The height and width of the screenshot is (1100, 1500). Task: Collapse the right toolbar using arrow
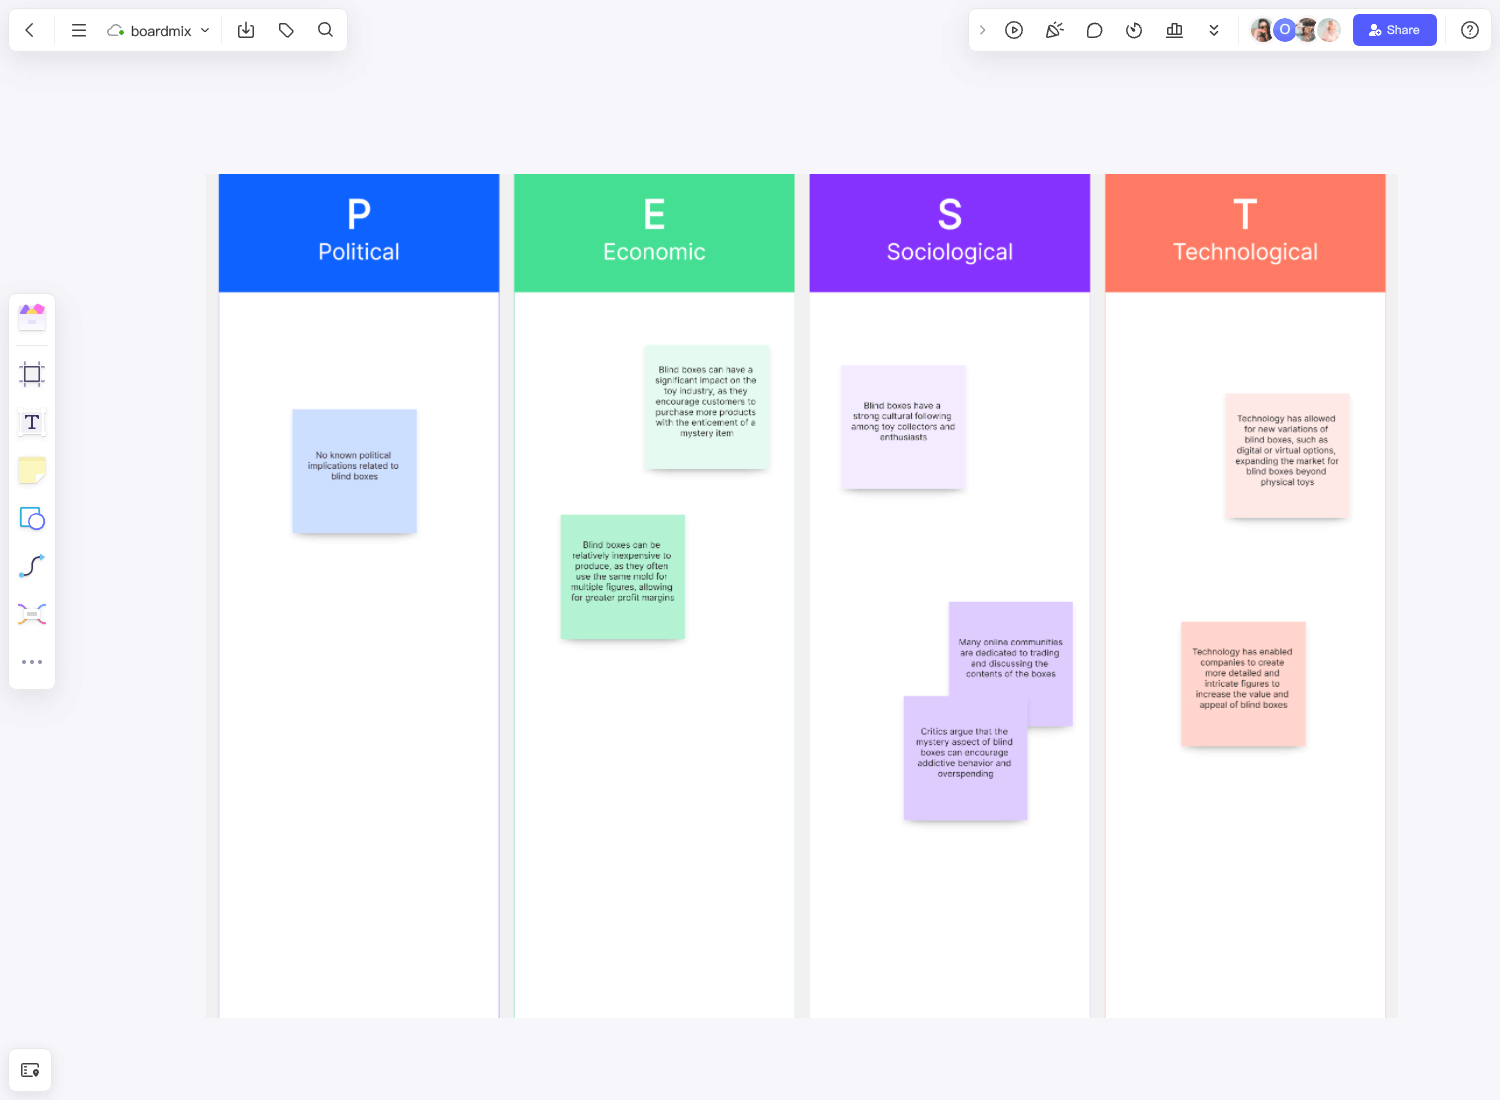pyautogui.click(x=983, y=30)
